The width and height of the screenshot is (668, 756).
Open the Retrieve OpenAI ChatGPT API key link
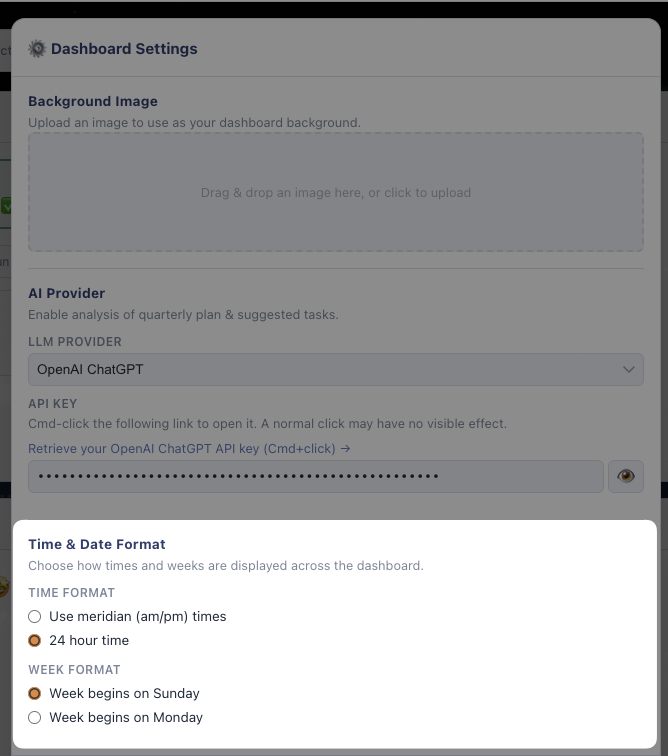pyautogui.click(x=189, y=449)
